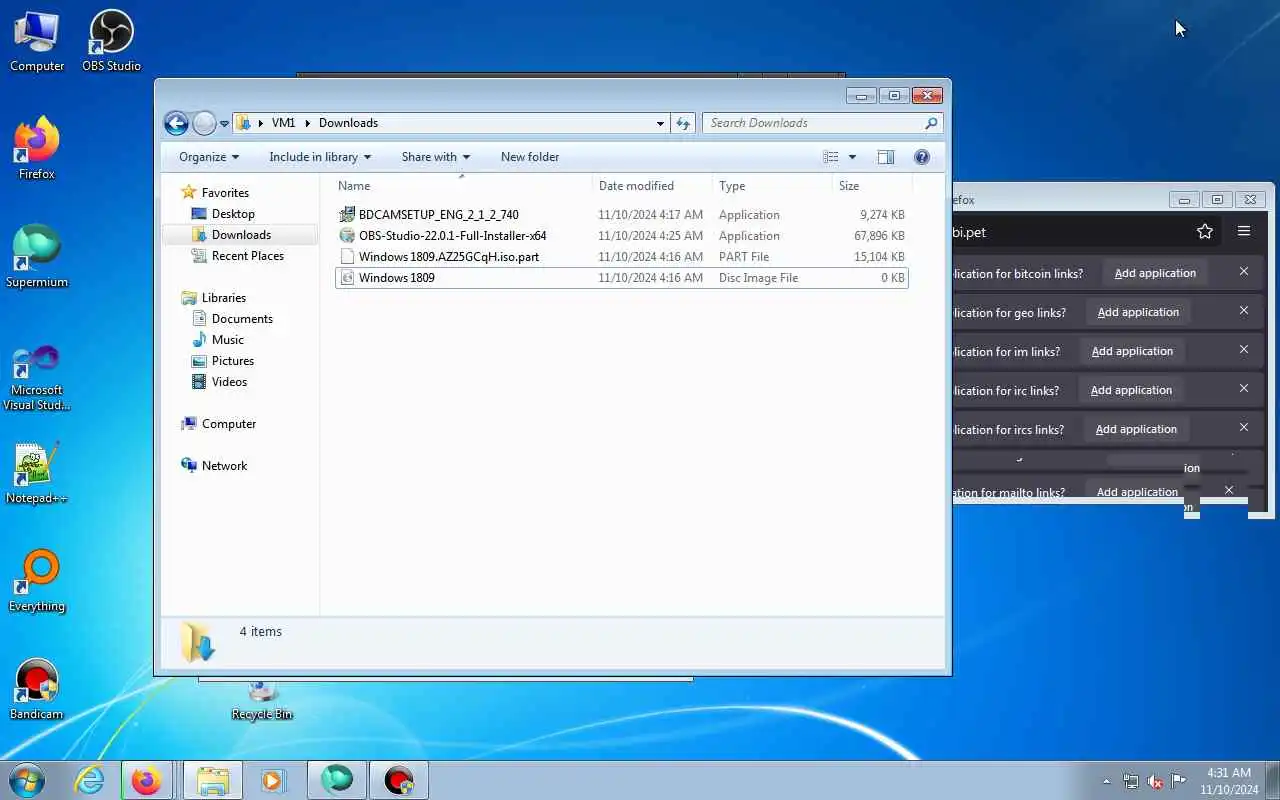The image size is (1280, 800).
Task: Open the Bandicam desktop shortcut
Action: (x=37, y=689)
